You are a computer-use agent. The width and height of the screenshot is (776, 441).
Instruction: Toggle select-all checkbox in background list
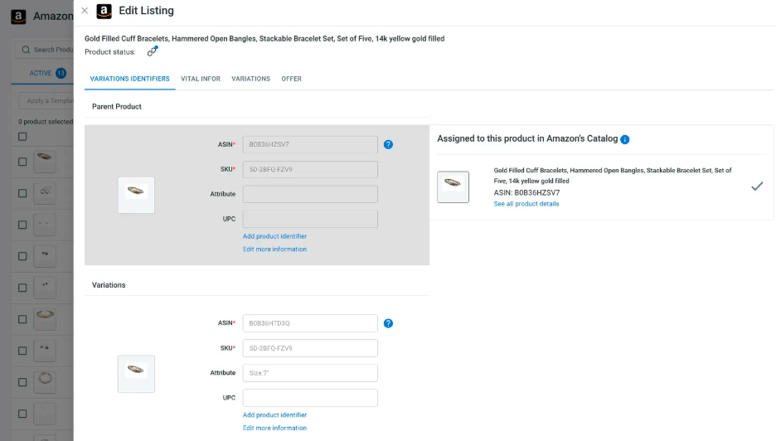[x=22, y=137]
